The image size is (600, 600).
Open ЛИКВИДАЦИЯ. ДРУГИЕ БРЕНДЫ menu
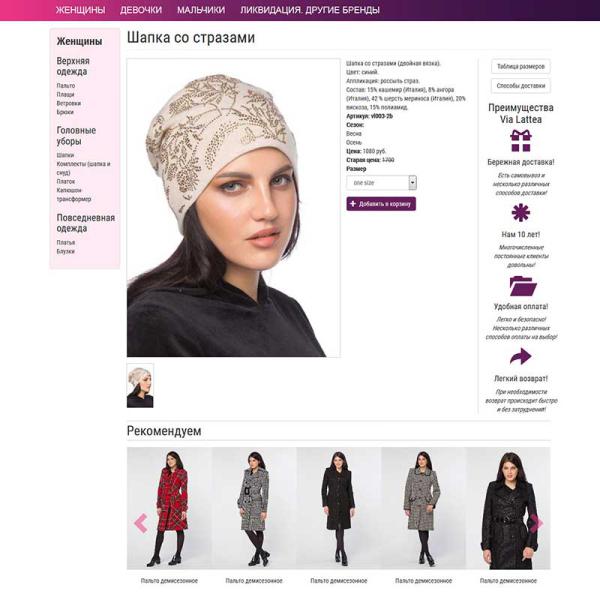click(310, 10)
